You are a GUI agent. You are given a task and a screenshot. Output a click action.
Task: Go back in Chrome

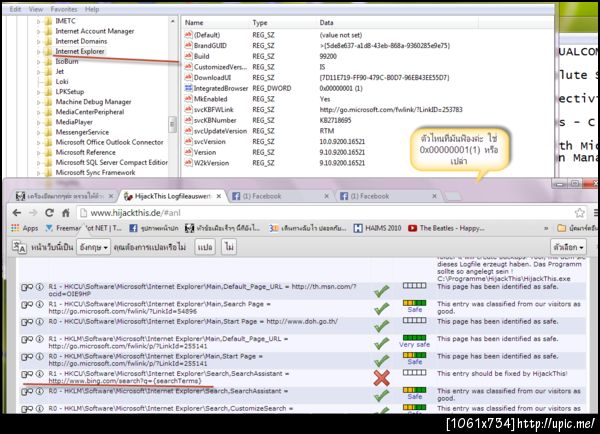pyautogui.click(x=16, y=213)
